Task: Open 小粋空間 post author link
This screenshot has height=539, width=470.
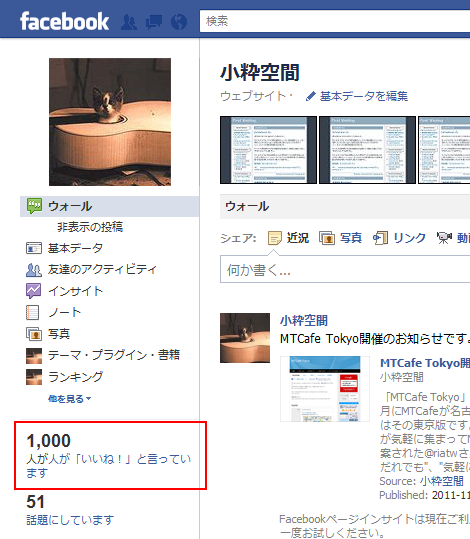Action: tap(304, 320)
